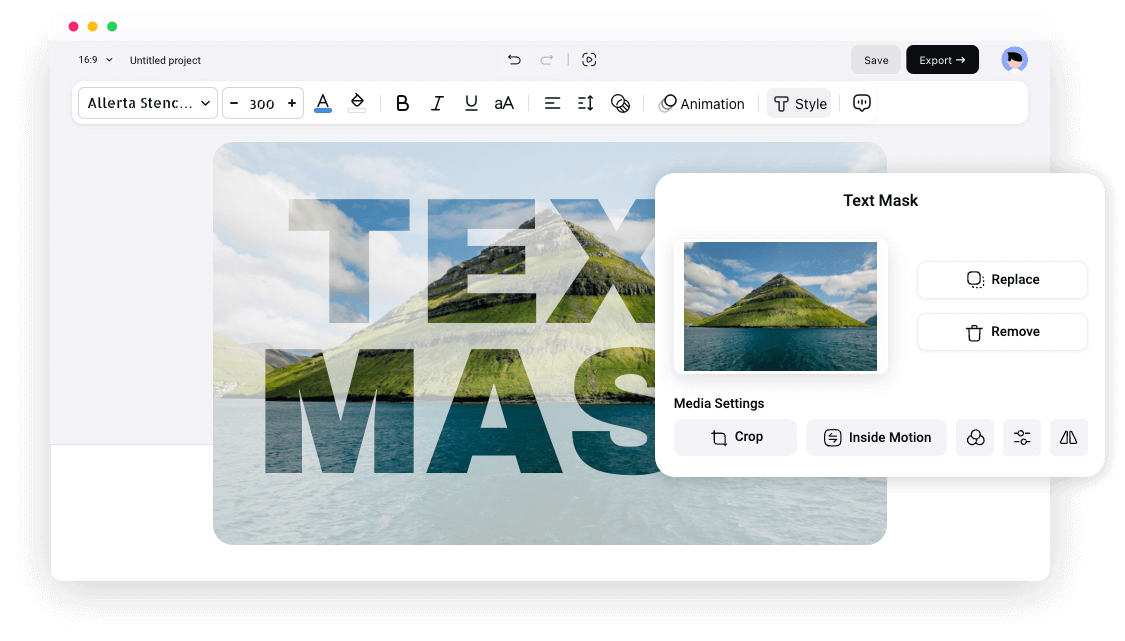The image size is (1125, 641).
Task: Open the Animation panel
Action: click(x=702, y=103)
